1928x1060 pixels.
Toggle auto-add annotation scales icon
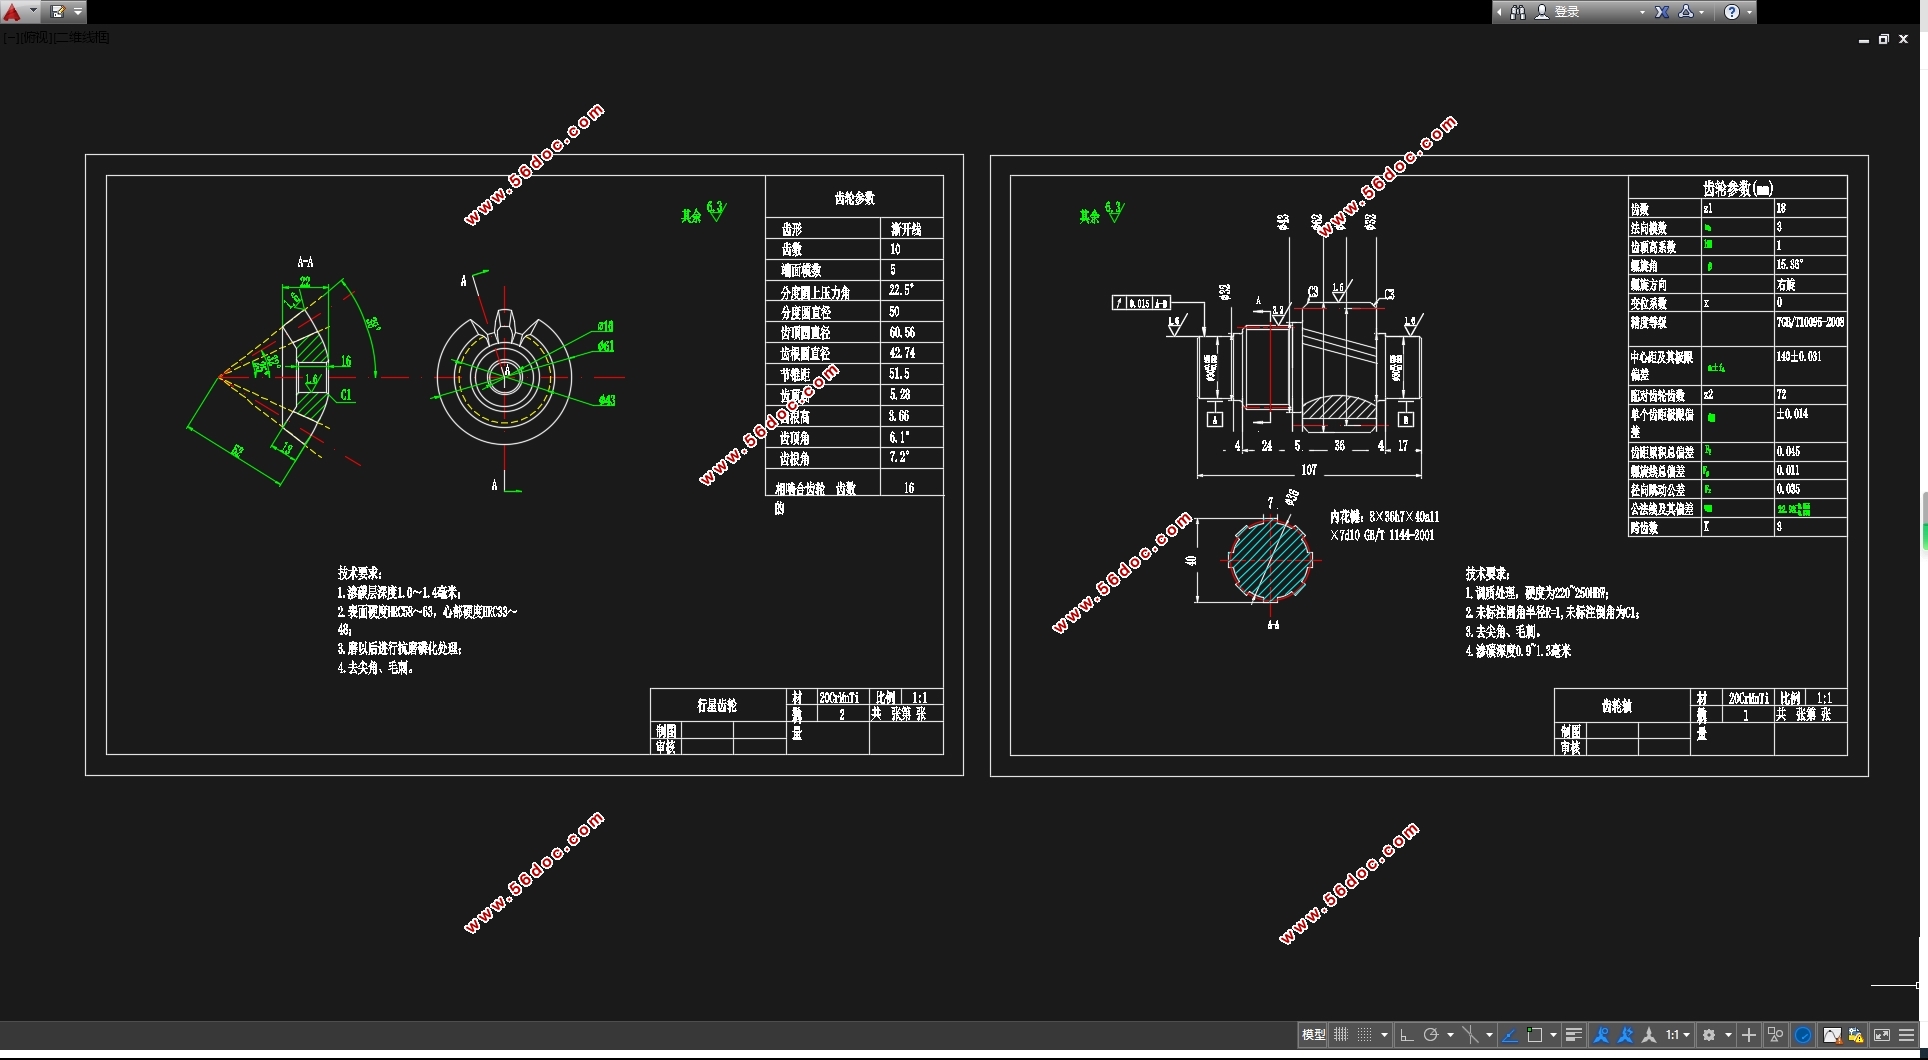1626,1035
